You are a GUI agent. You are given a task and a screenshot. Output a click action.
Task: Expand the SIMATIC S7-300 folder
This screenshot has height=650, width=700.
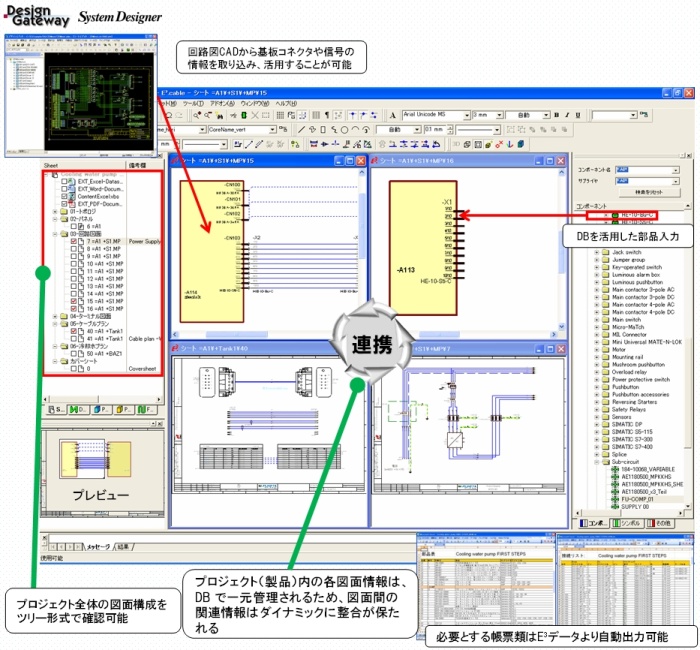click(x=596, y=439)
